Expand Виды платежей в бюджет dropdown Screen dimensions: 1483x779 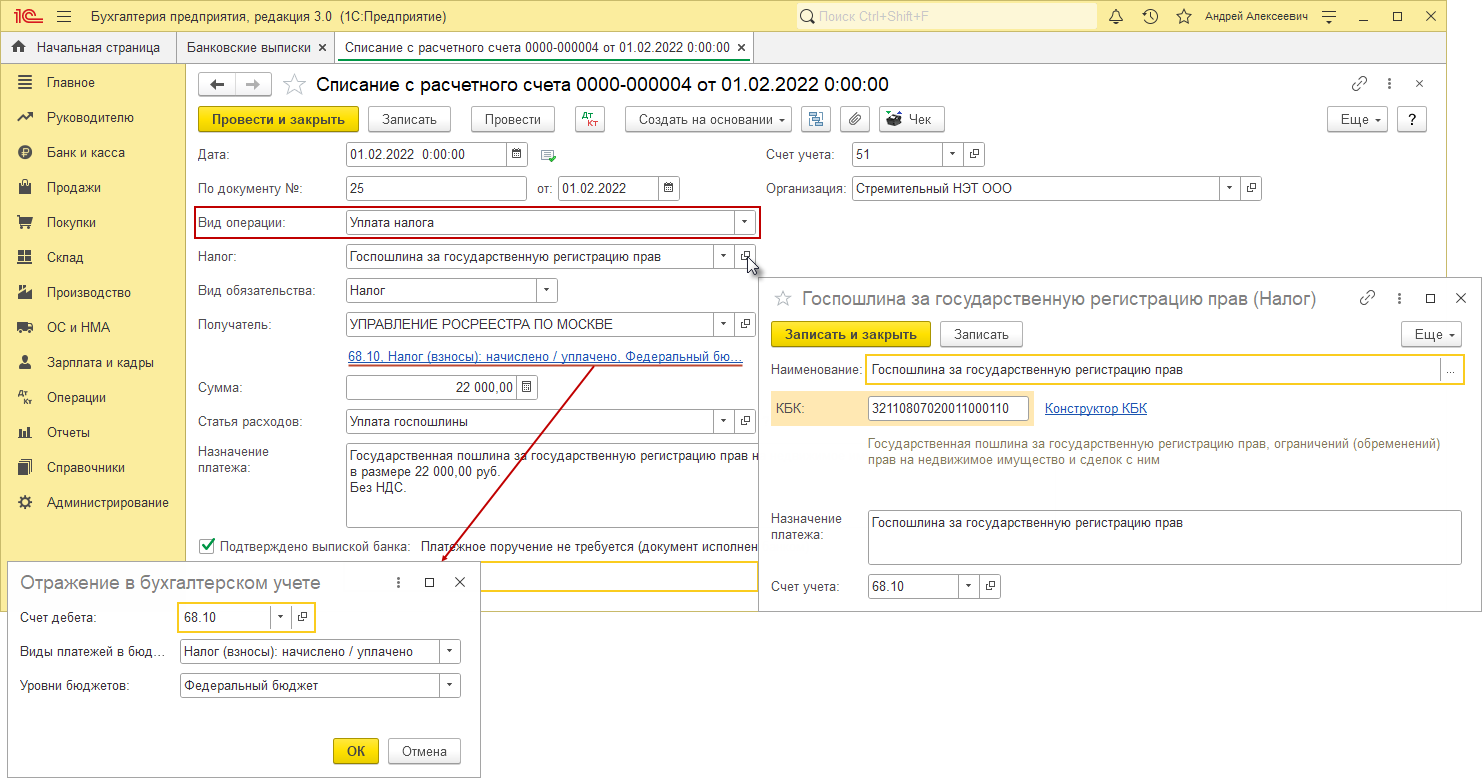(450, 652)
